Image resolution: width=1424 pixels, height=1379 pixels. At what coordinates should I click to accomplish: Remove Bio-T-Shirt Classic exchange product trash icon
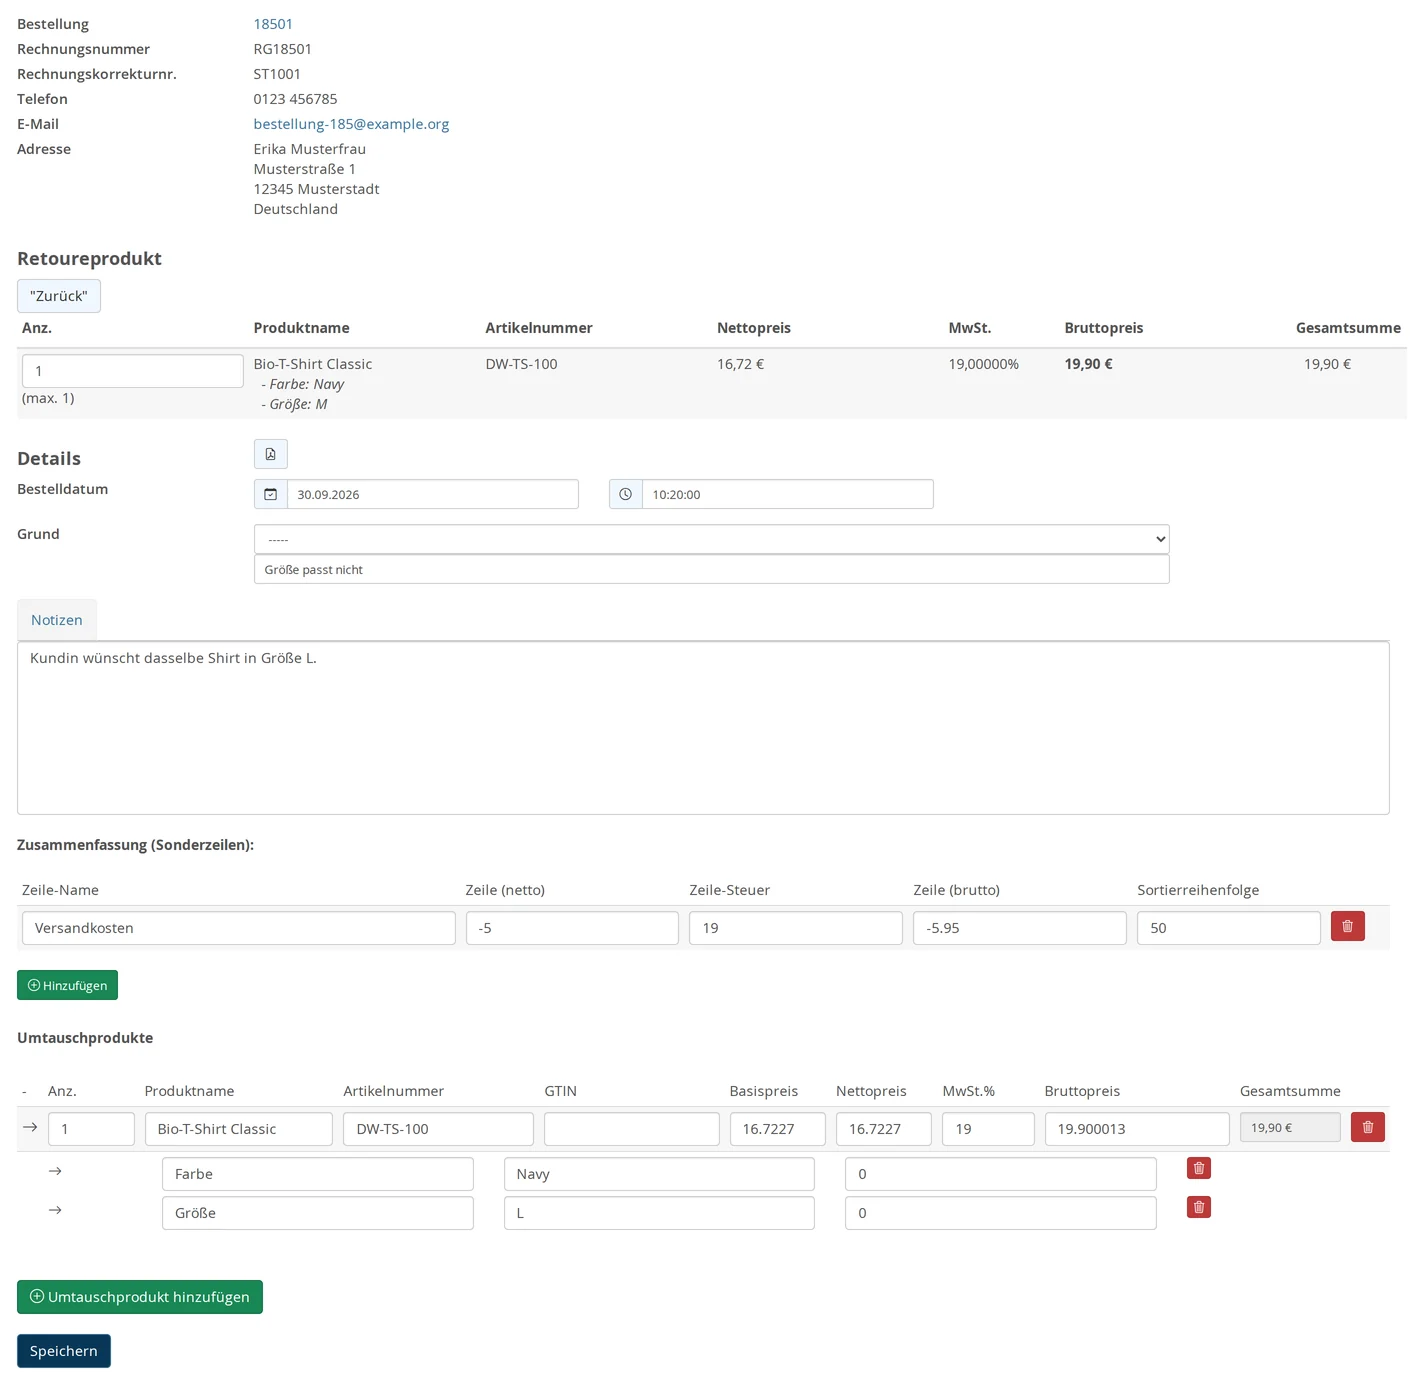pos(1368,1128)
